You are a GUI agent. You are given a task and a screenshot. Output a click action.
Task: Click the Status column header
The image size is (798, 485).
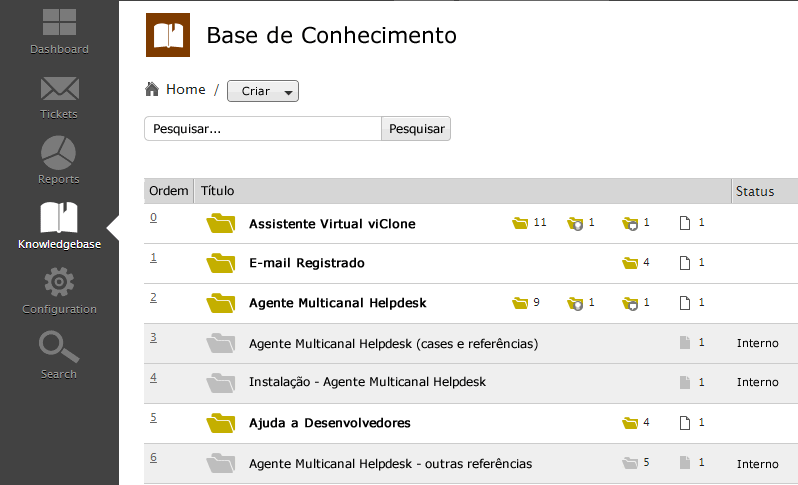(x=755, y=190)
